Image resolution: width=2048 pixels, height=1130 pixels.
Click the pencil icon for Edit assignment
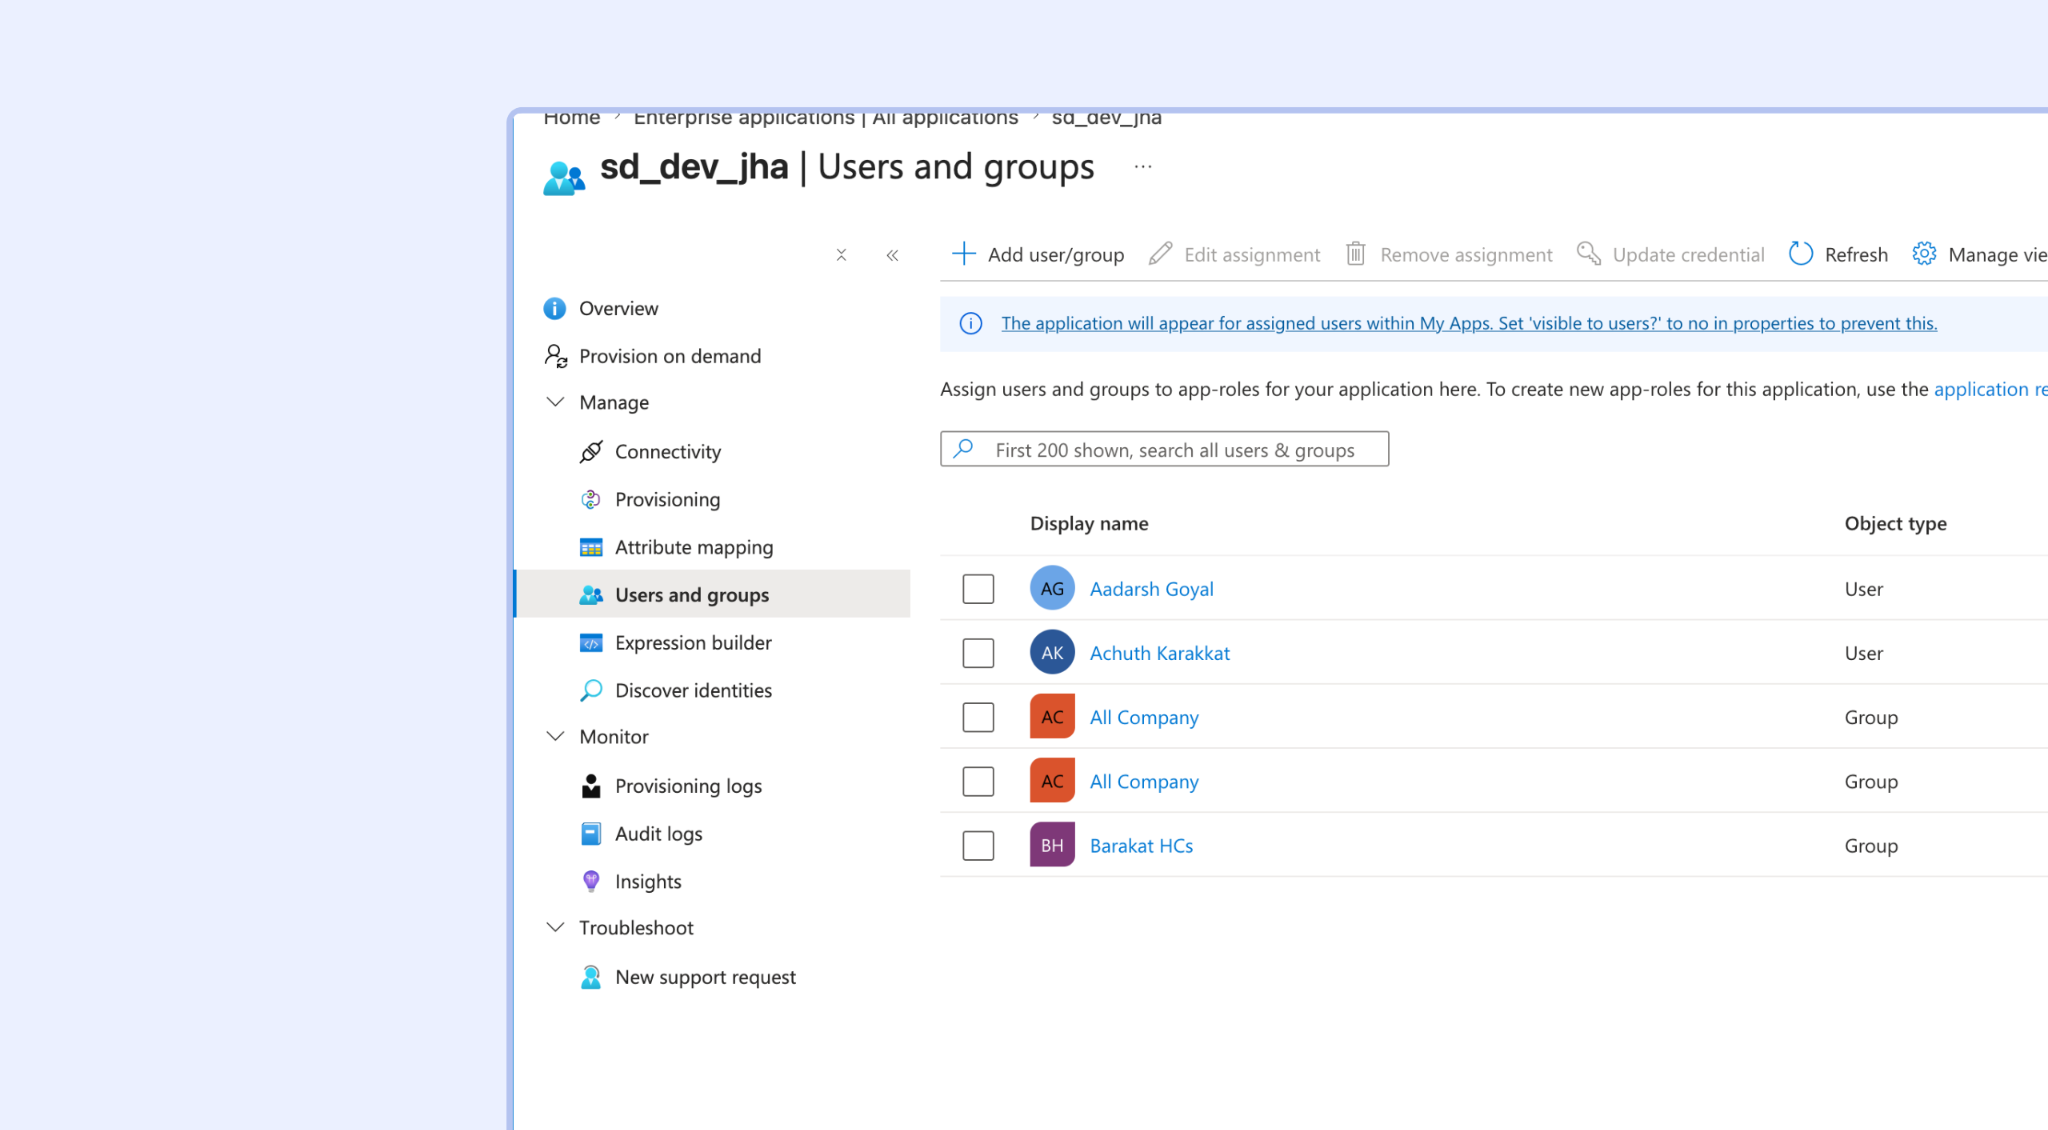(x=1160, y=254)
